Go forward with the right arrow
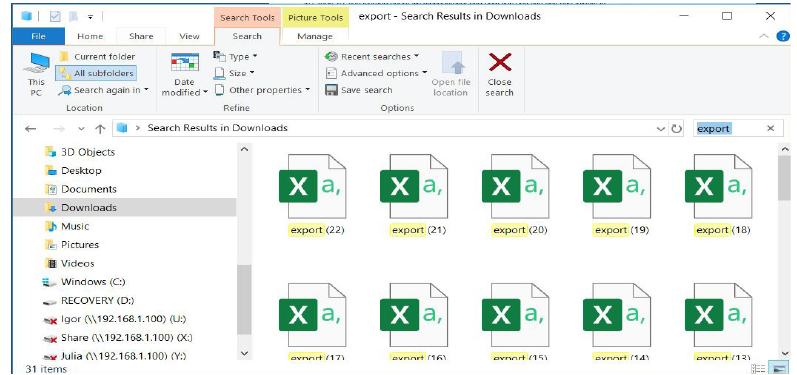The height and width of the screenshot is (375, 797). pyautogui.click(x=59, y=129)
